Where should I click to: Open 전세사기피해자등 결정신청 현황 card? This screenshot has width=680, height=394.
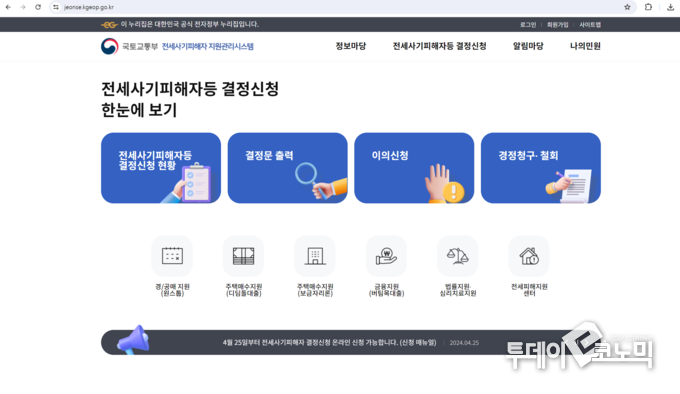coord(161,168)
